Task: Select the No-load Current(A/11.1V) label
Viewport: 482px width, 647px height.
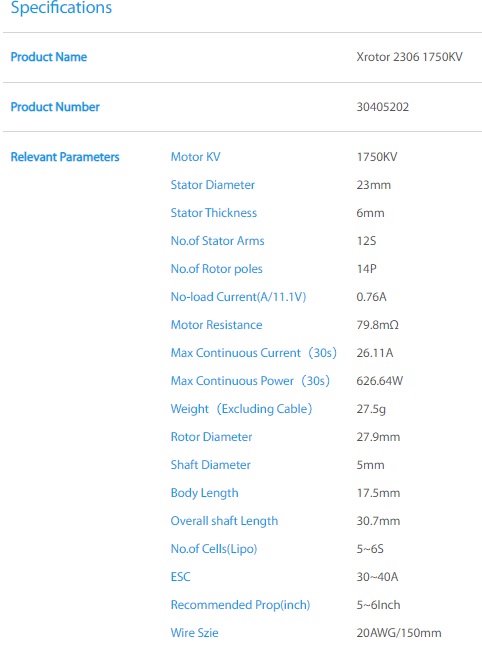Action: [239, 297]
